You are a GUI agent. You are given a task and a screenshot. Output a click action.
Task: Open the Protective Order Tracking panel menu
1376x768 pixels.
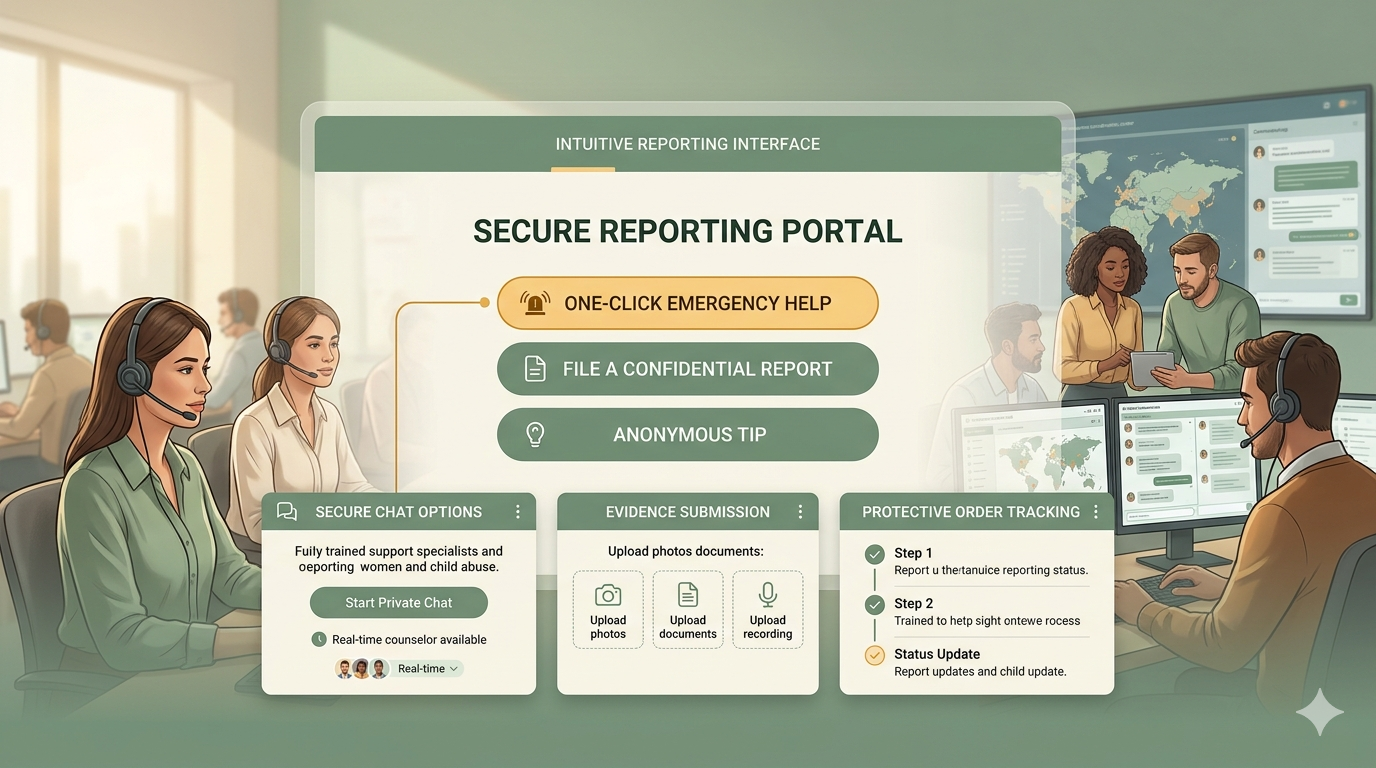click(1095, 511)
